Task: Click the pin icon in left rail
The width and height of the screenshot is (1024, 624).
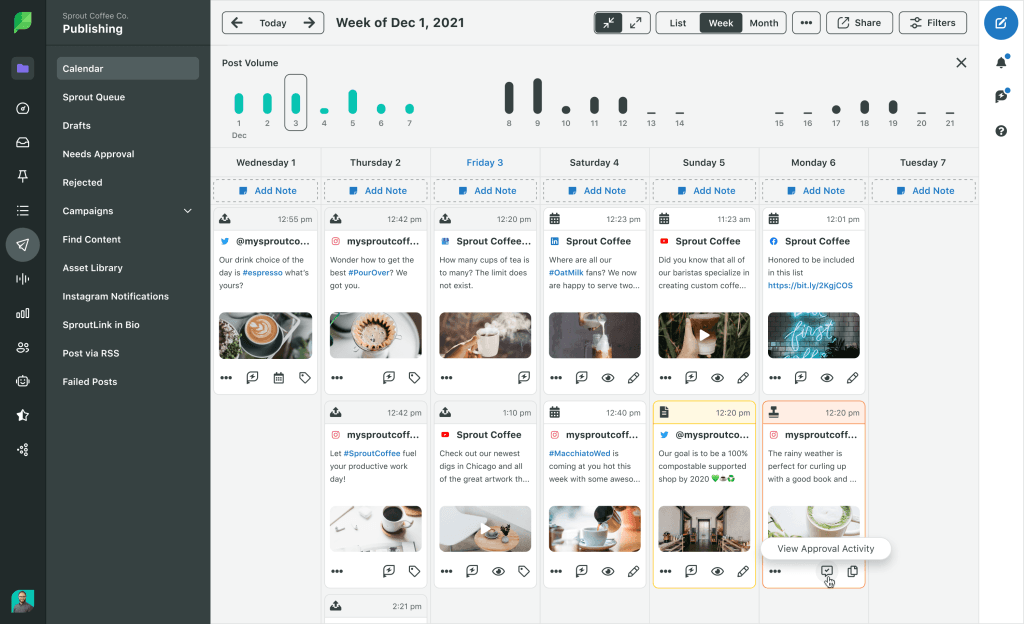Action: (23, 176)
